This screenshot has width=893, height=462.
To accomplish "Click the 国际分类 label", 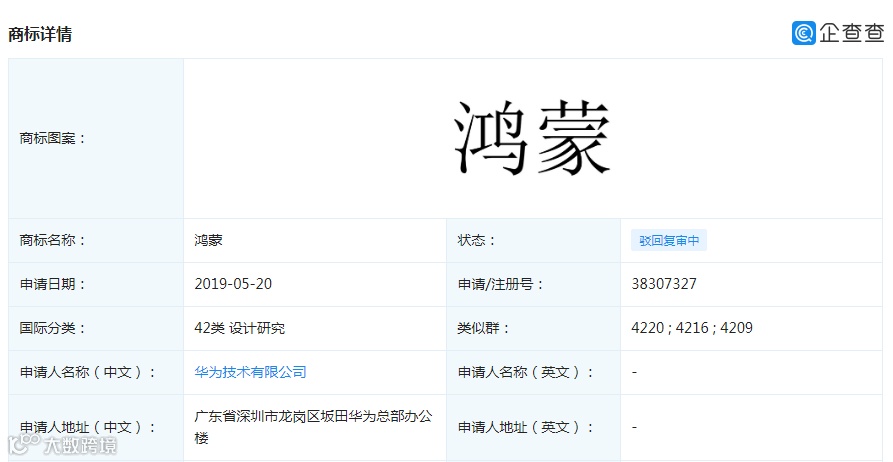I will [x=52, y=328].
